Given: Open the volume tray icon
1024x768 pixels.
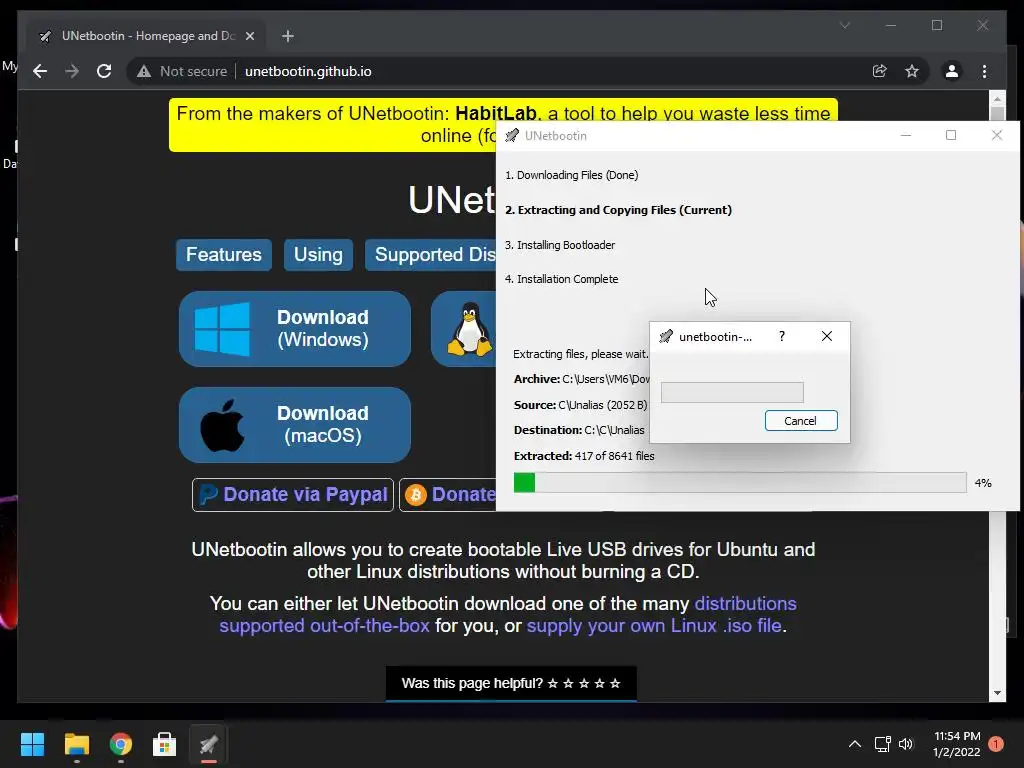Looking at the screenshot, I should (x=906, y=744).
